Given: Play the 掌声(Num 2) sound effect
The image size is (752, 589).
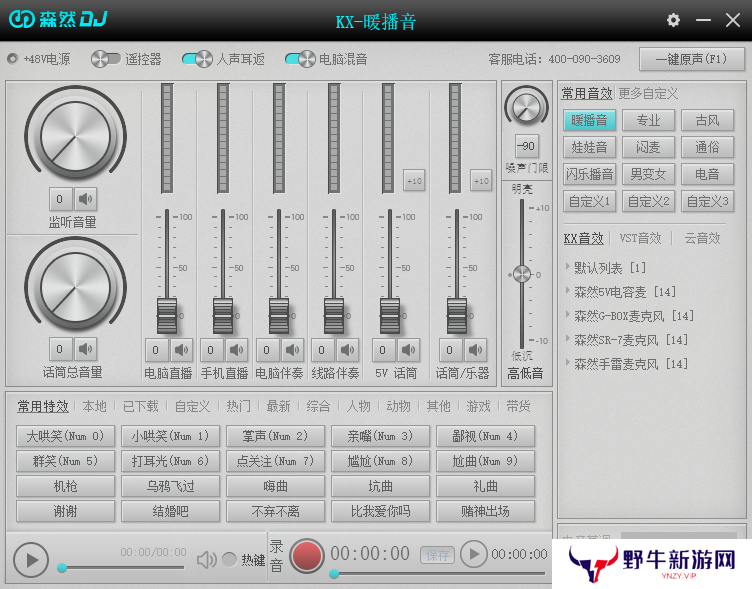Looking at the screenshot, I should point(275,436).
